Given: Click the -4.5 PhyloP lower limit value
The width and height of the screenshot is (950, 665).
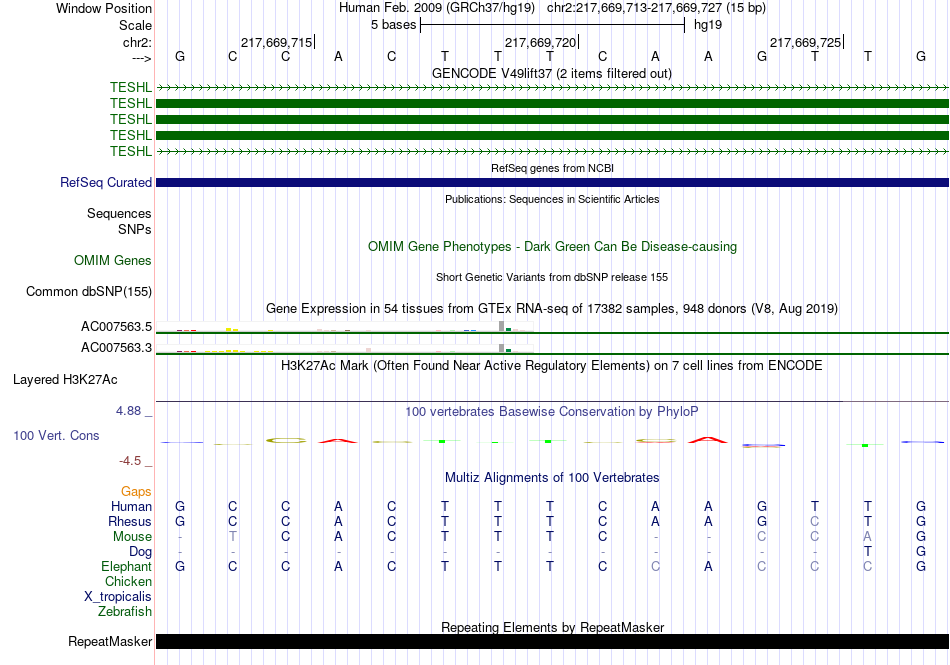Looking at the screenshot, I should pos(130,461).
